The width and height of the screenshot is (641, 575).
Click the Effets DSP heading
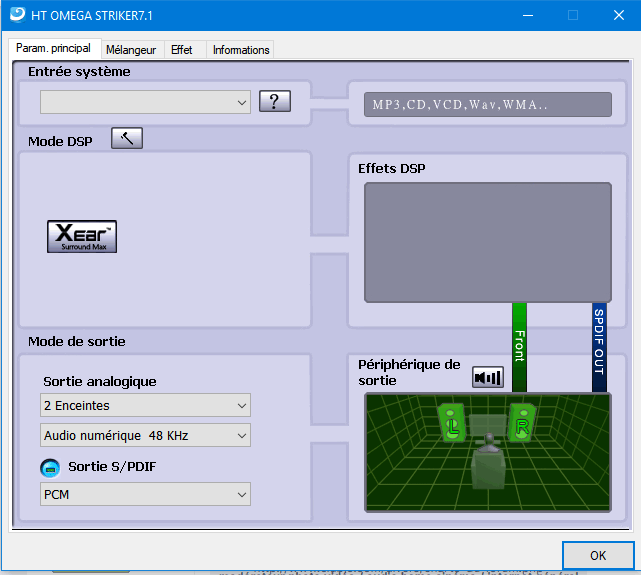392,168
